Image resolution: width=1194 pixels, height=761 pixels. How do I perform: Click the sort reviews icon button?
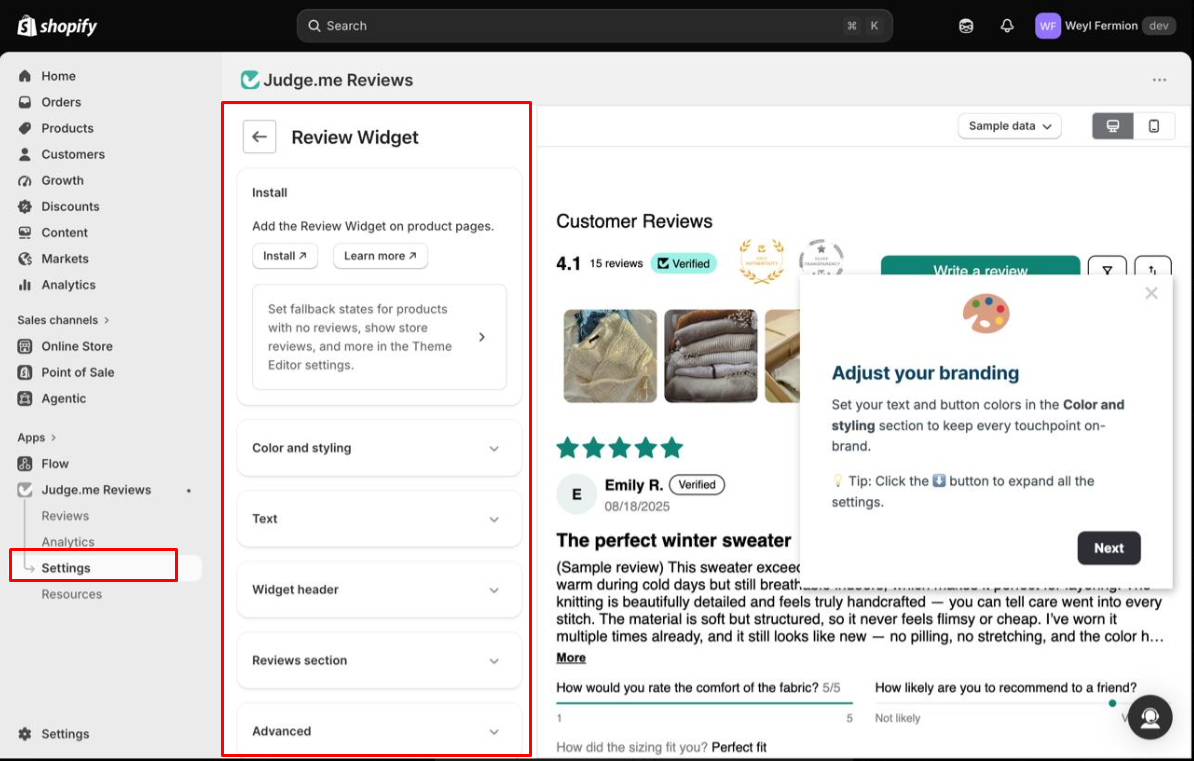[x=1153, y=268]
